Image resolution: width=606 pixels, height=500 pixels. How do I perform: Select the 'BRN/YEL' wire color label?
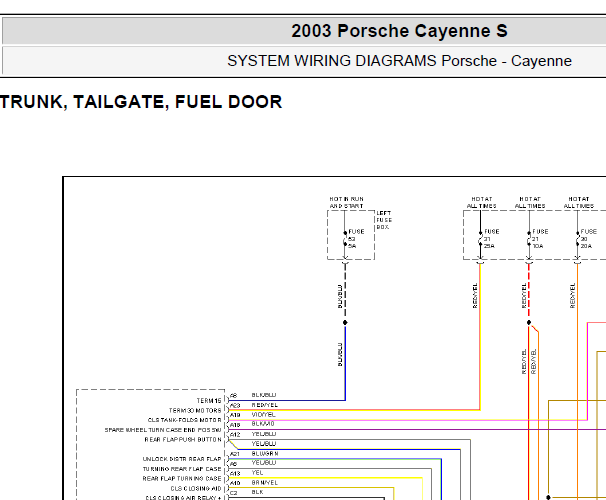pyautogui.click(x=265, y=483)
